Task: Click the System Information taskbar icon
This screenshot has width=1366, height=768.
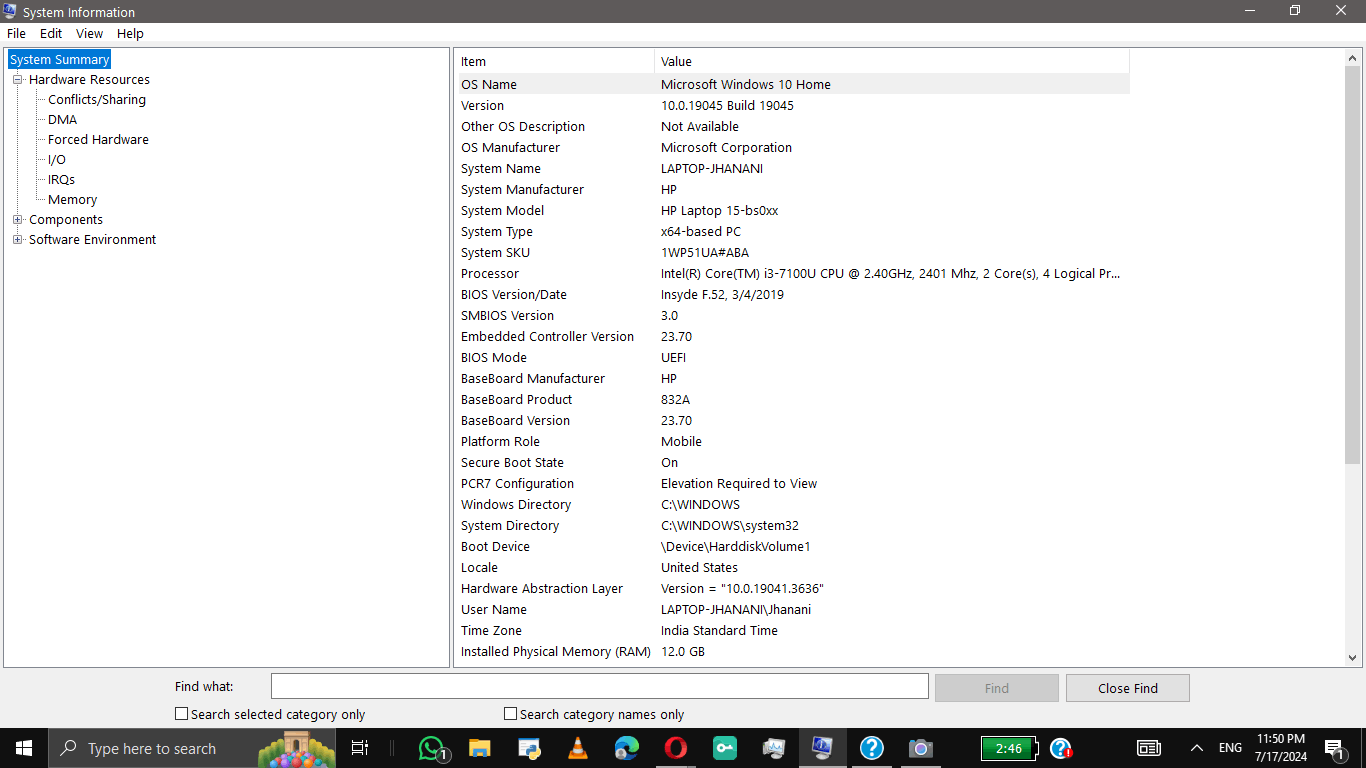Action: coord(822,748)
